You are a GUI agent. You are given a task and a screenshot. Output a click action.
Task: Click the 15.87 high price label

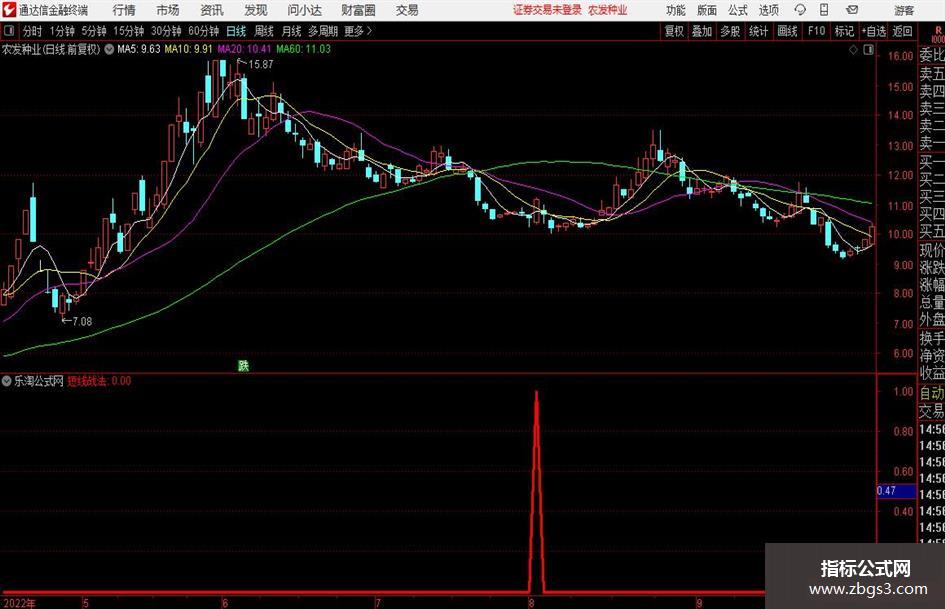(260, 65)
